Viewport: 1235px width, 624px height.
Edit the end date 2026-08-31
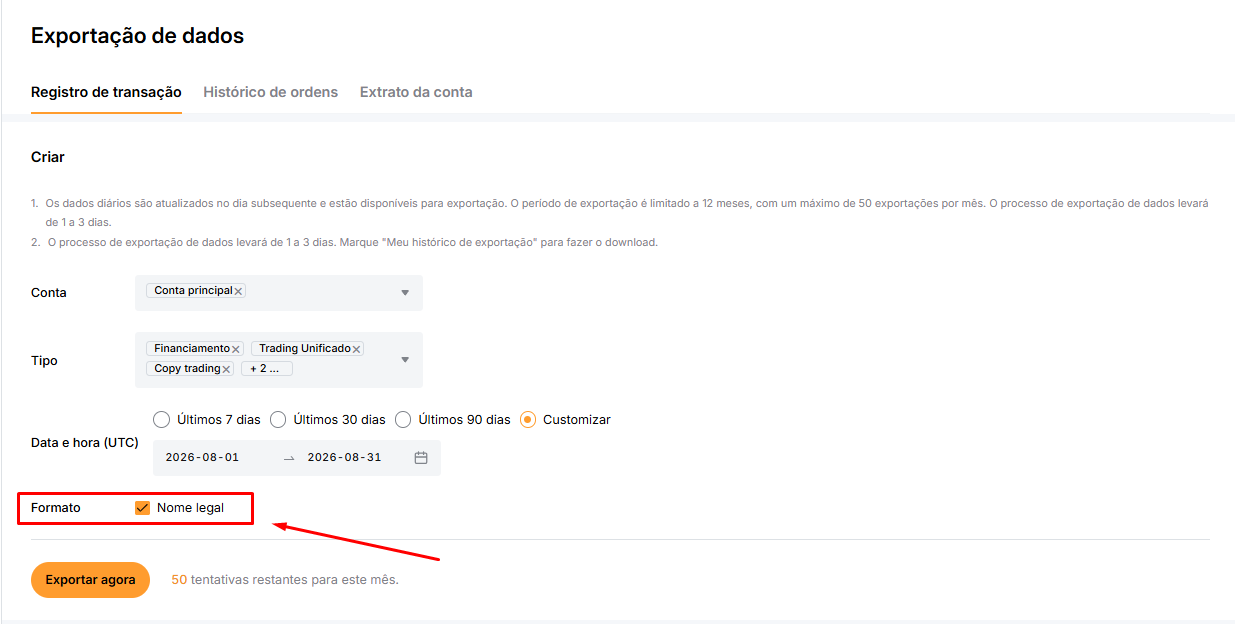point(344,457)
